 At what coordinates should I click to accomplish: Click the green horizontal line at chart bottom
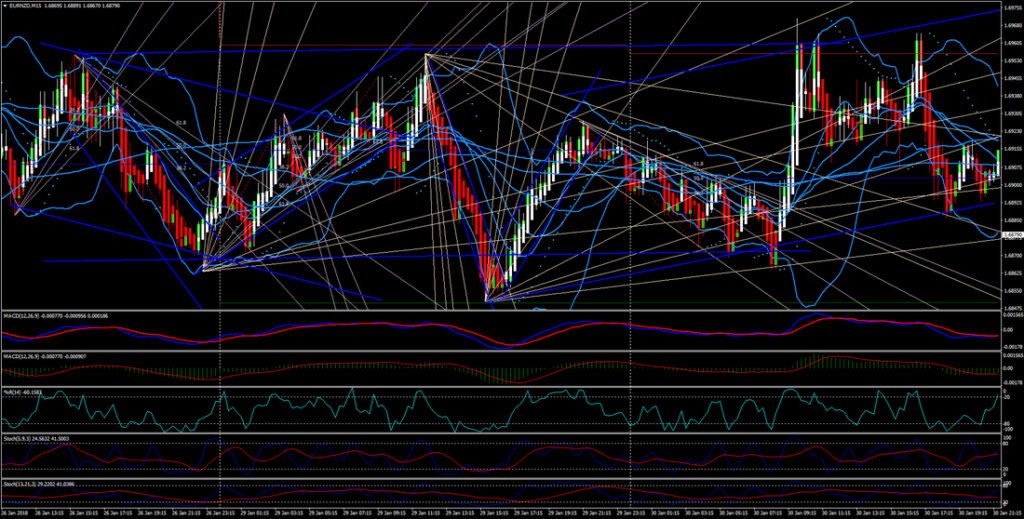(607, 303)
